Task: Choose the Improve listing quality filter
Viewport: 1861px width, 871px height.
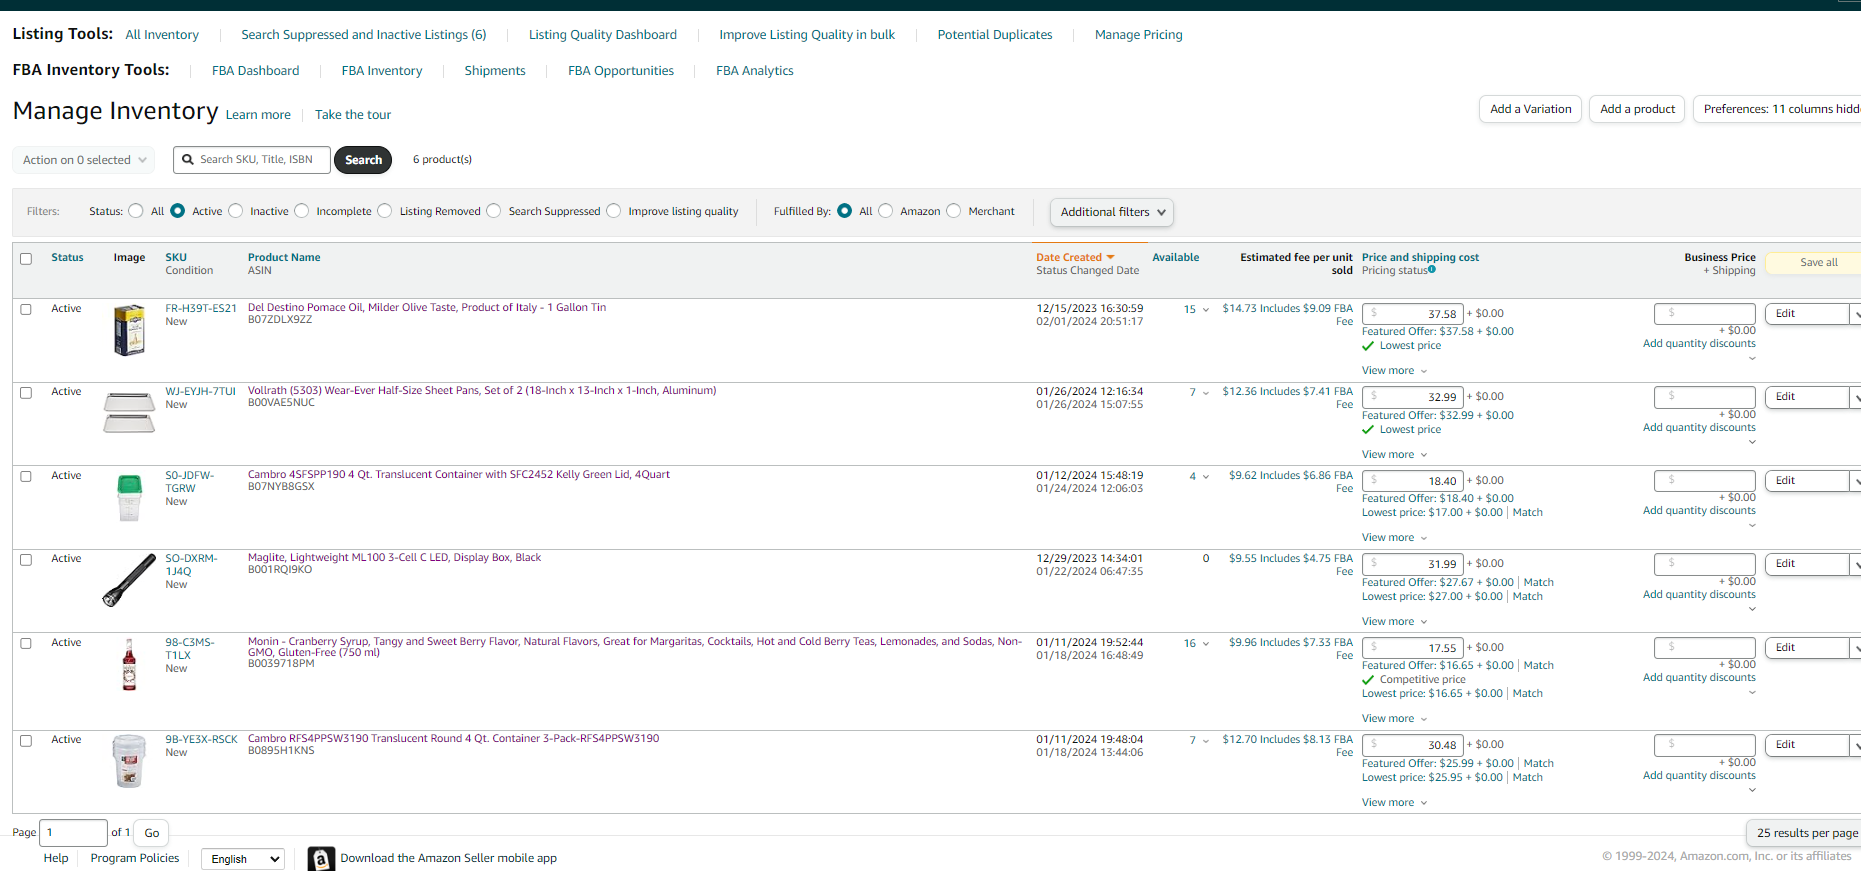Action: (x=614, y=211)
